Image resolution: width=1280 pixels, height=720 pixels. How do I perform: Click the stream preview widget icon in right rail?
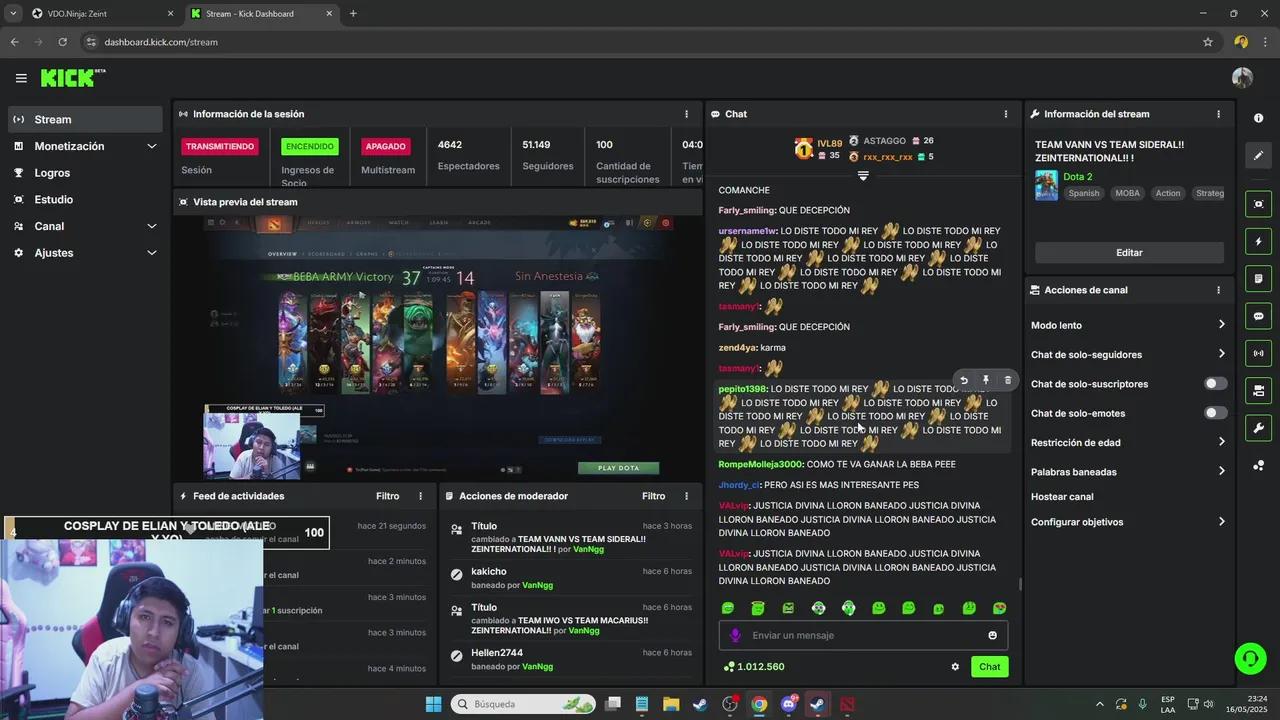(x=1258, y=204)
